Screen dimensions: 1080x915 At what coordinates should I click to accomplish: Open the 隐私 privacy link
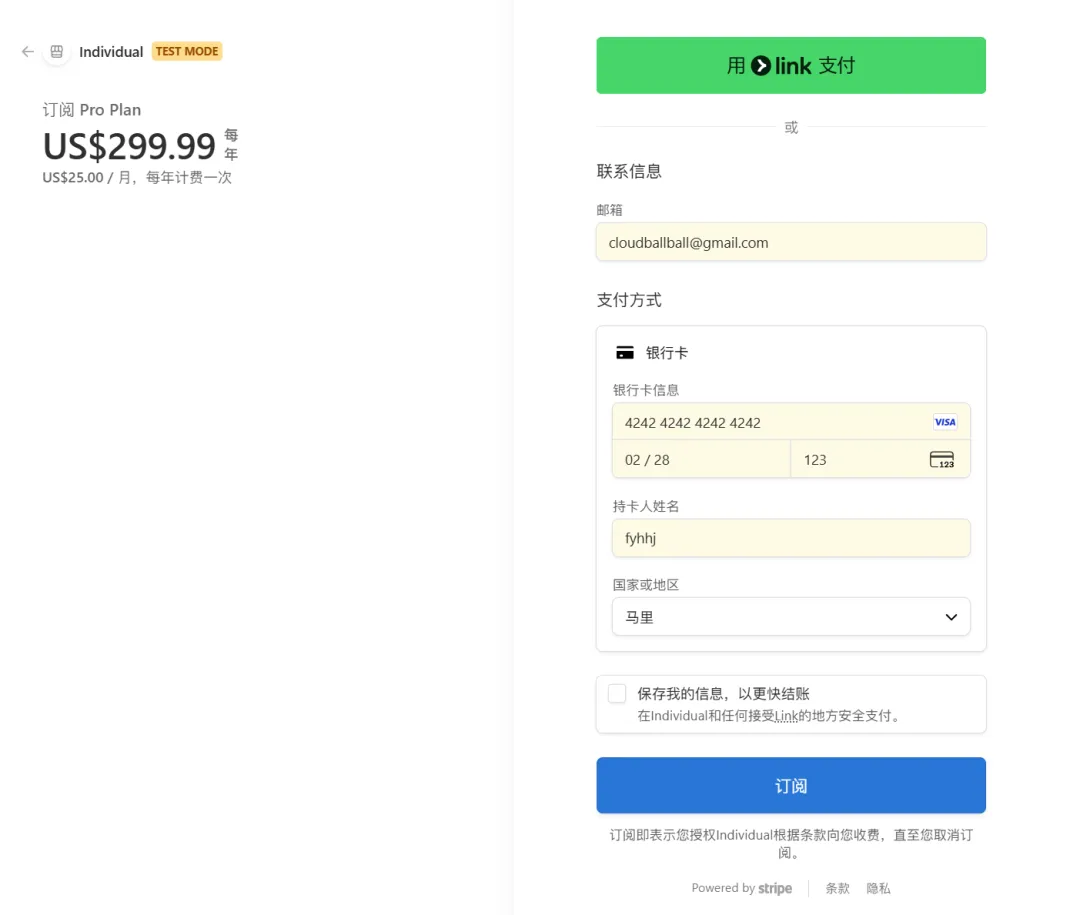pos(878,888)
